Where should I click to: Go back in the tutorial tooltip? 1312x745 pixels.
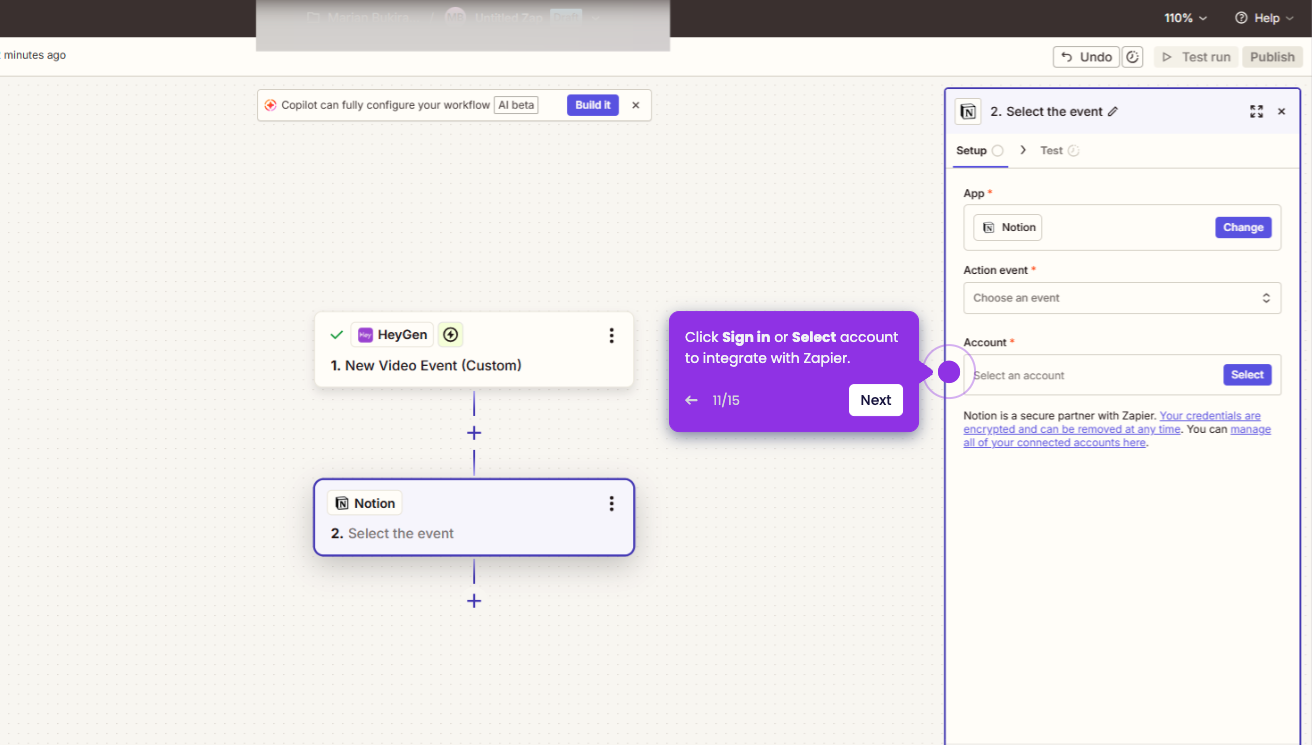click(x=691, y=400)
